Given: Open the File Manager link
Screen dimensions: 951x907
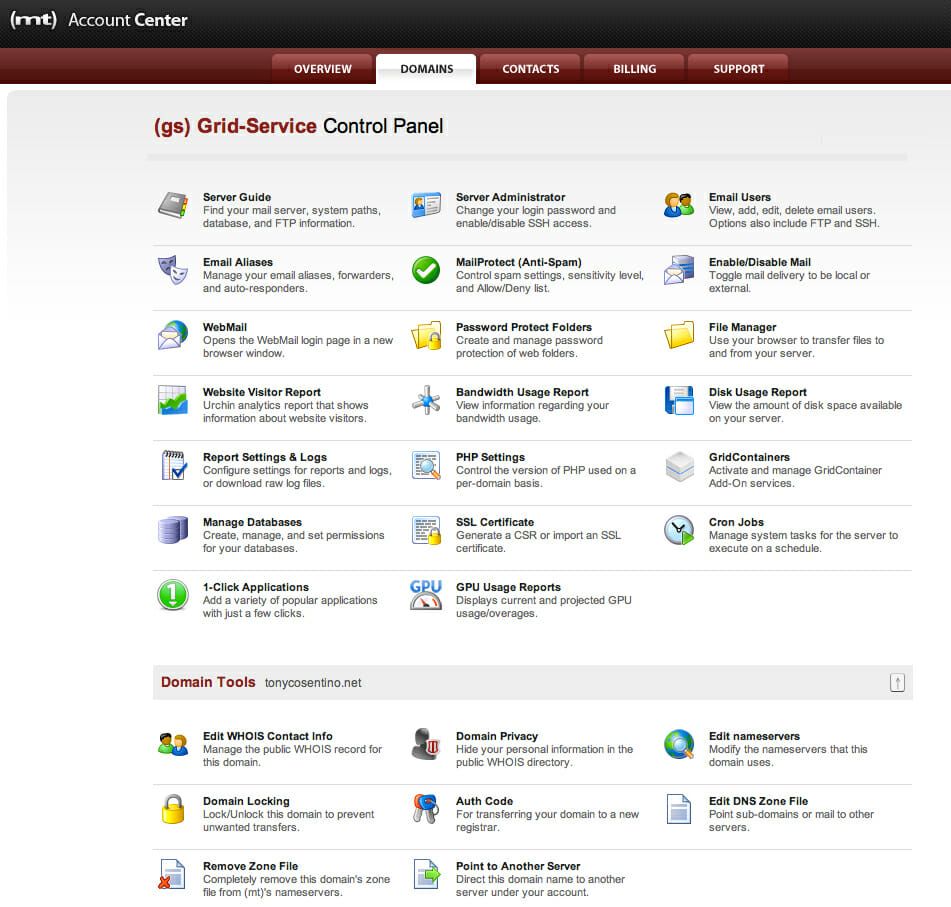Looking at the screenshot, I should [742, 327].
